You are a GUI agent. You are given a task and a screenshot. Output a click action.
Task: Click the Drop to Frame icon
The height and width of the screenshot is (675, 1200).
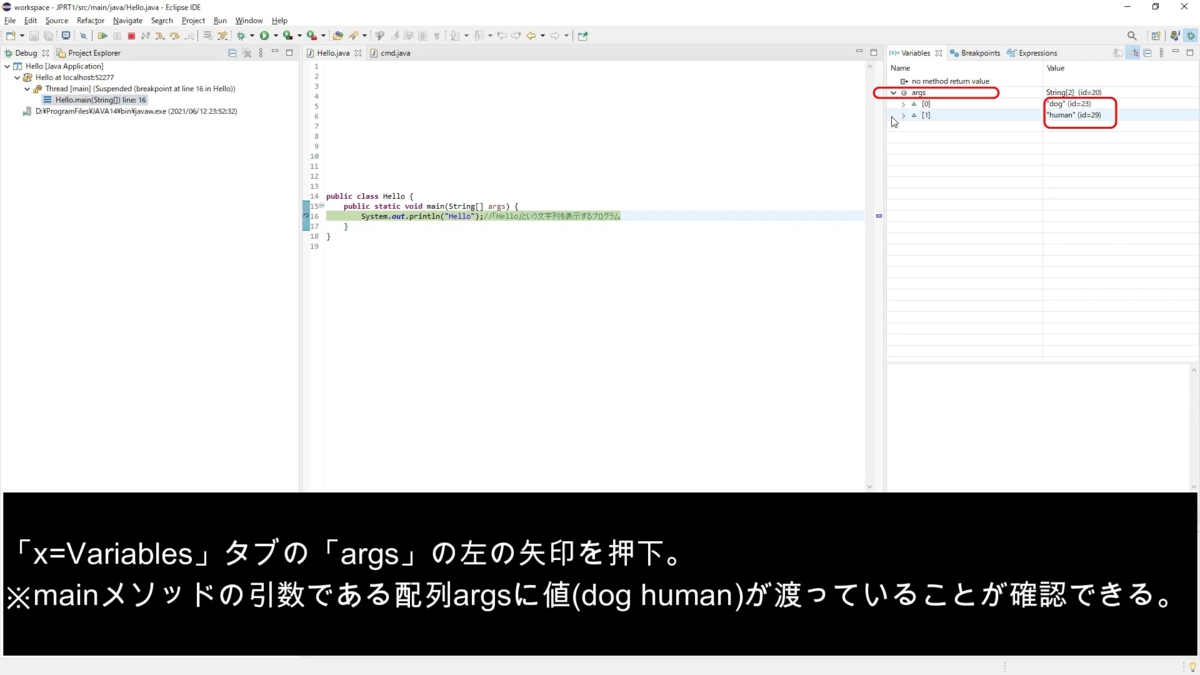click(208, 36)
